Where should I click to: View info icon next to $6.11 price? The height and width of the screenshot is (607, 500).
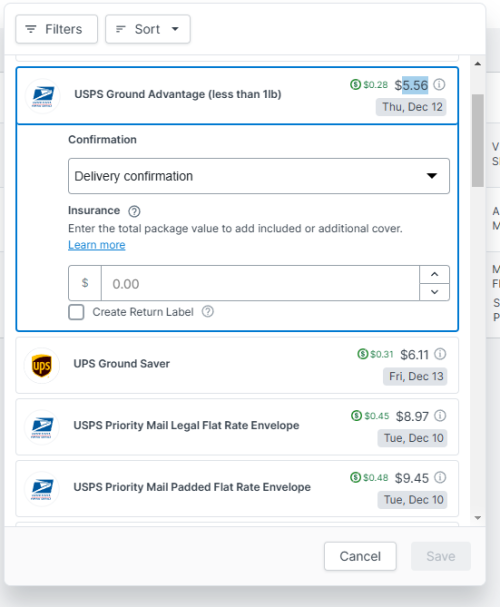point(440,354)
